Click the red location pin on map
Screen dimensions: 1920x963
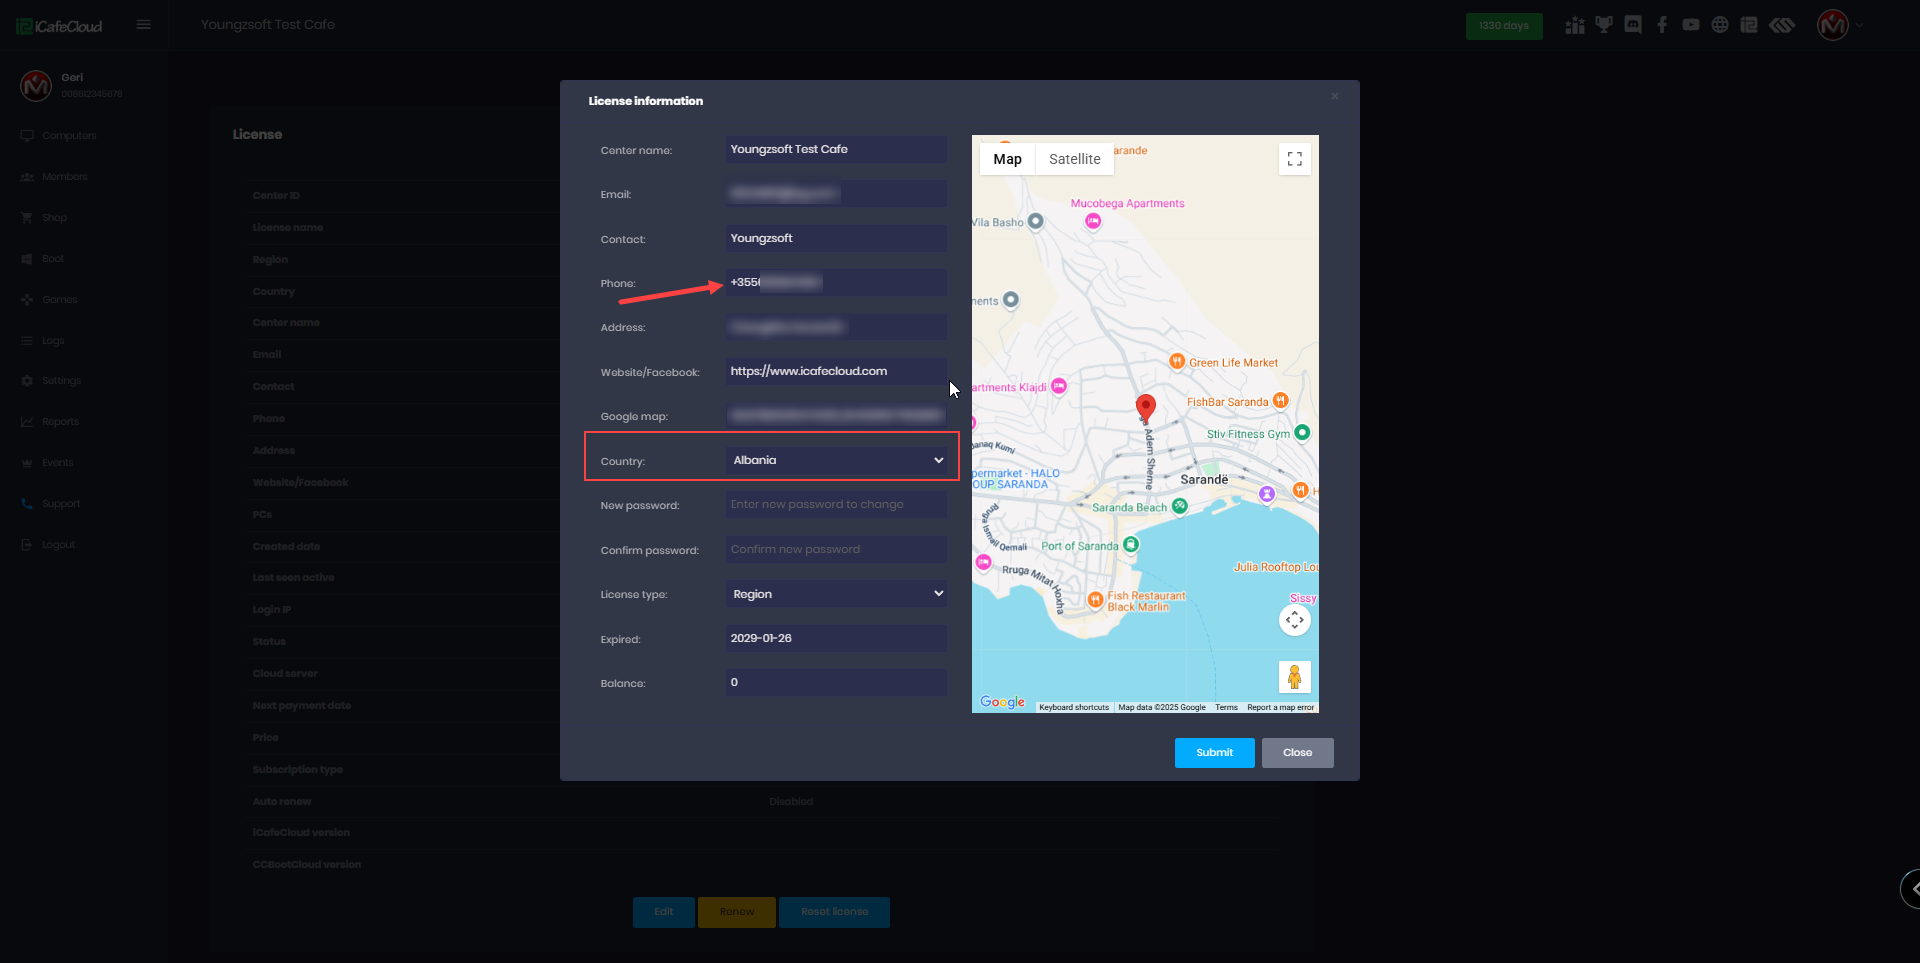1146,406
